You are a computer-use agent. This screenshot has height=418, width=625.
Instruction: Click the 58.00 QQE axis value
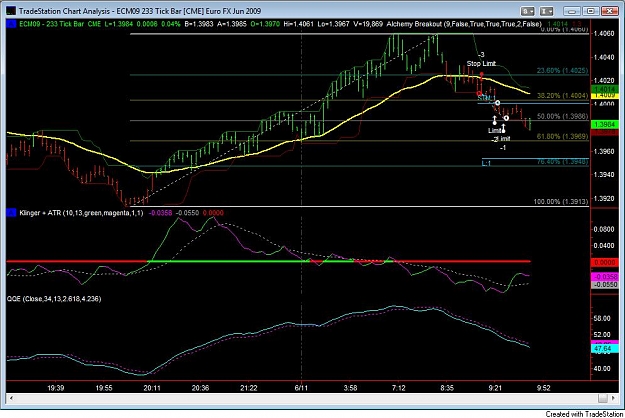[602, 318]
